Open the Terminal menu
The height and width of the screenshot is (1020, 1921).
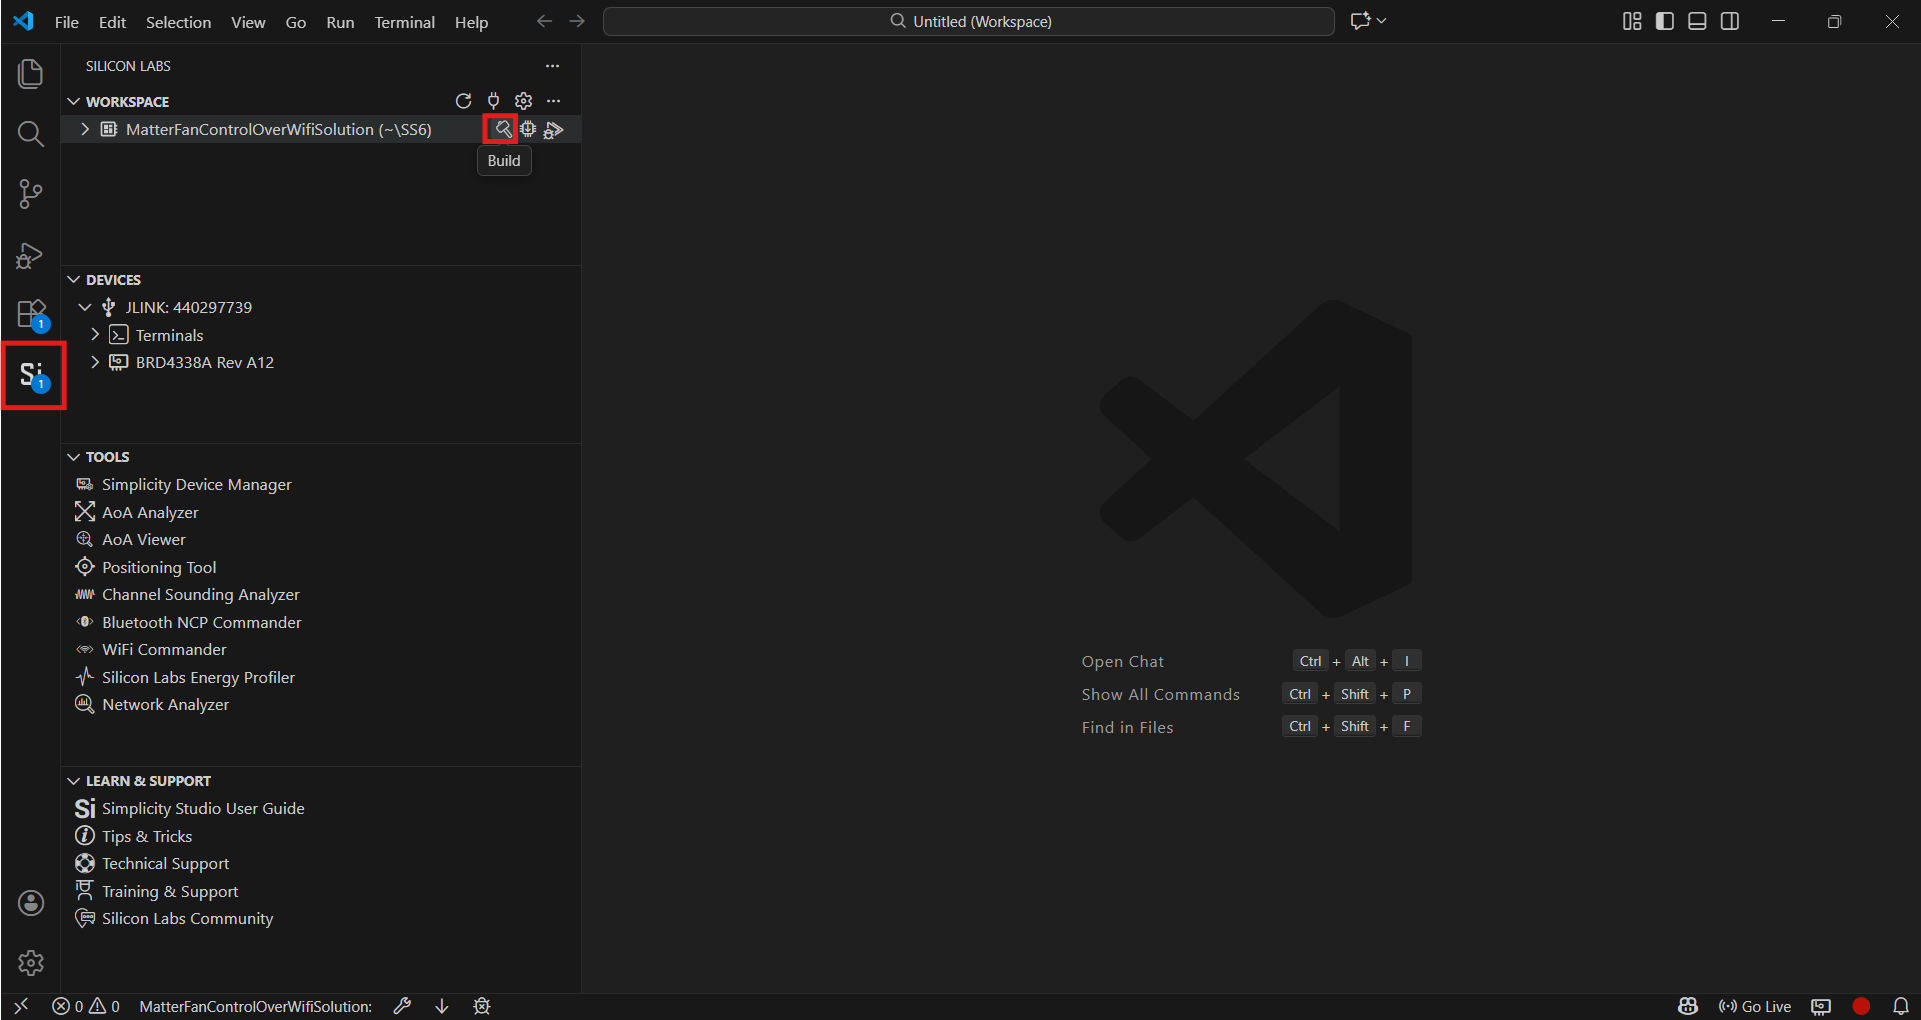tap(404, 22)
